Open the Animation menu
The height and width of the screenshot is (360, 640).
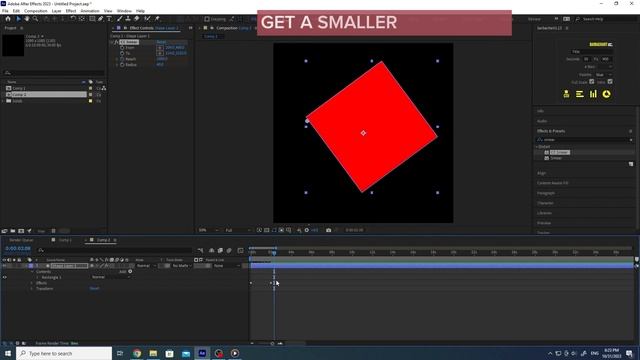[x=90, y=11]
